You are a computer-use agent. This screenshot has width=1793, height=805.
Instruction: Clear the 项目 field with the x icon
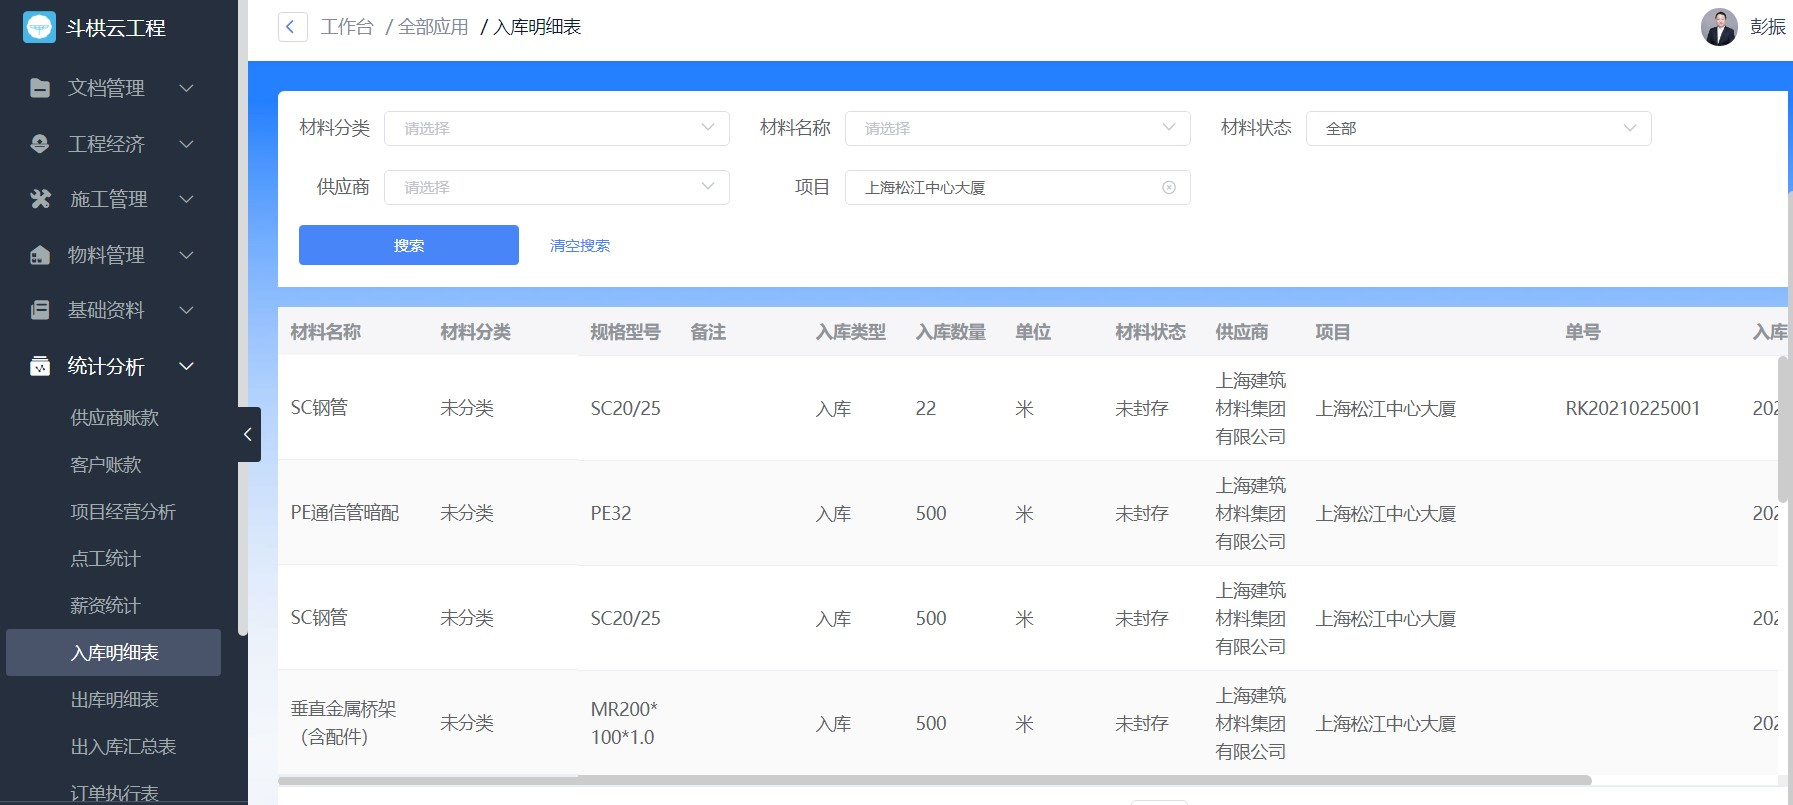coord(1168,188)
